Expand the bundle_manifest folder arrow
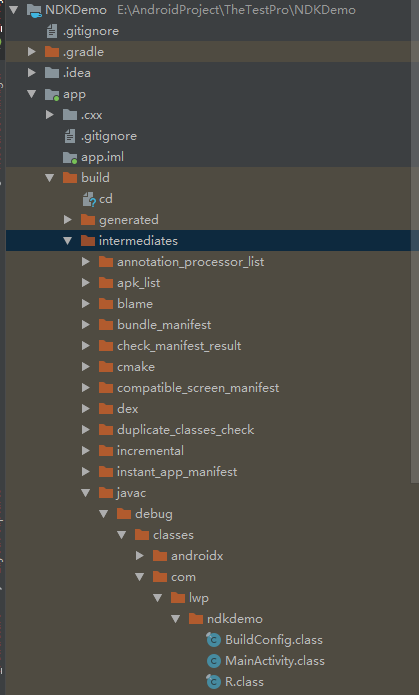 tap(86, 325)
